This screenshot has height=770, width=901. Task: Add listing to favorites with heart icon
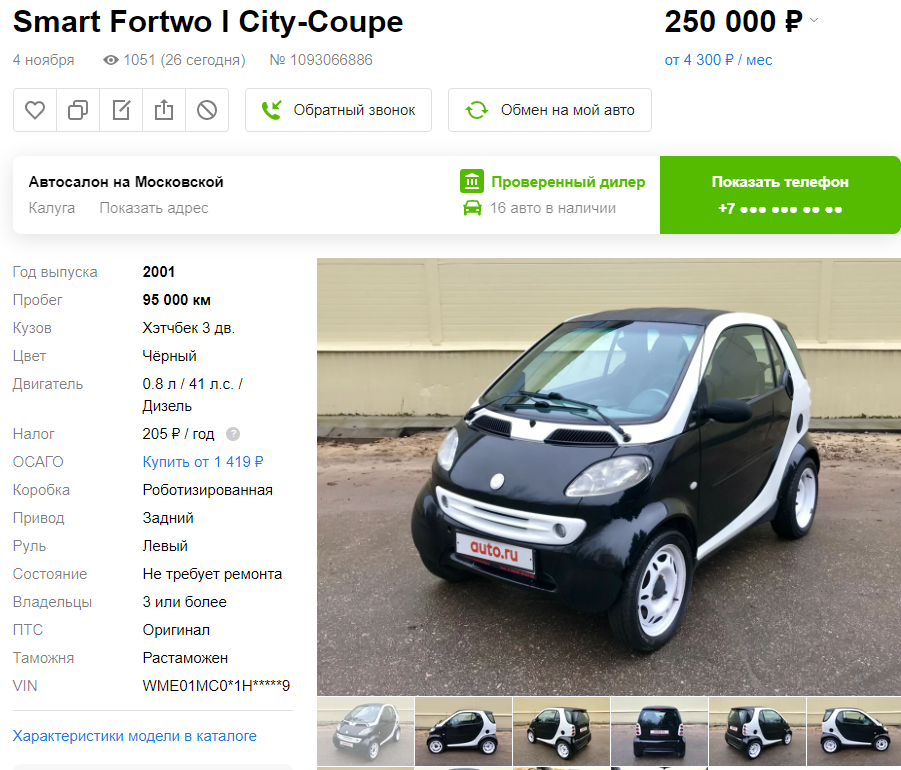pos(35,110)
